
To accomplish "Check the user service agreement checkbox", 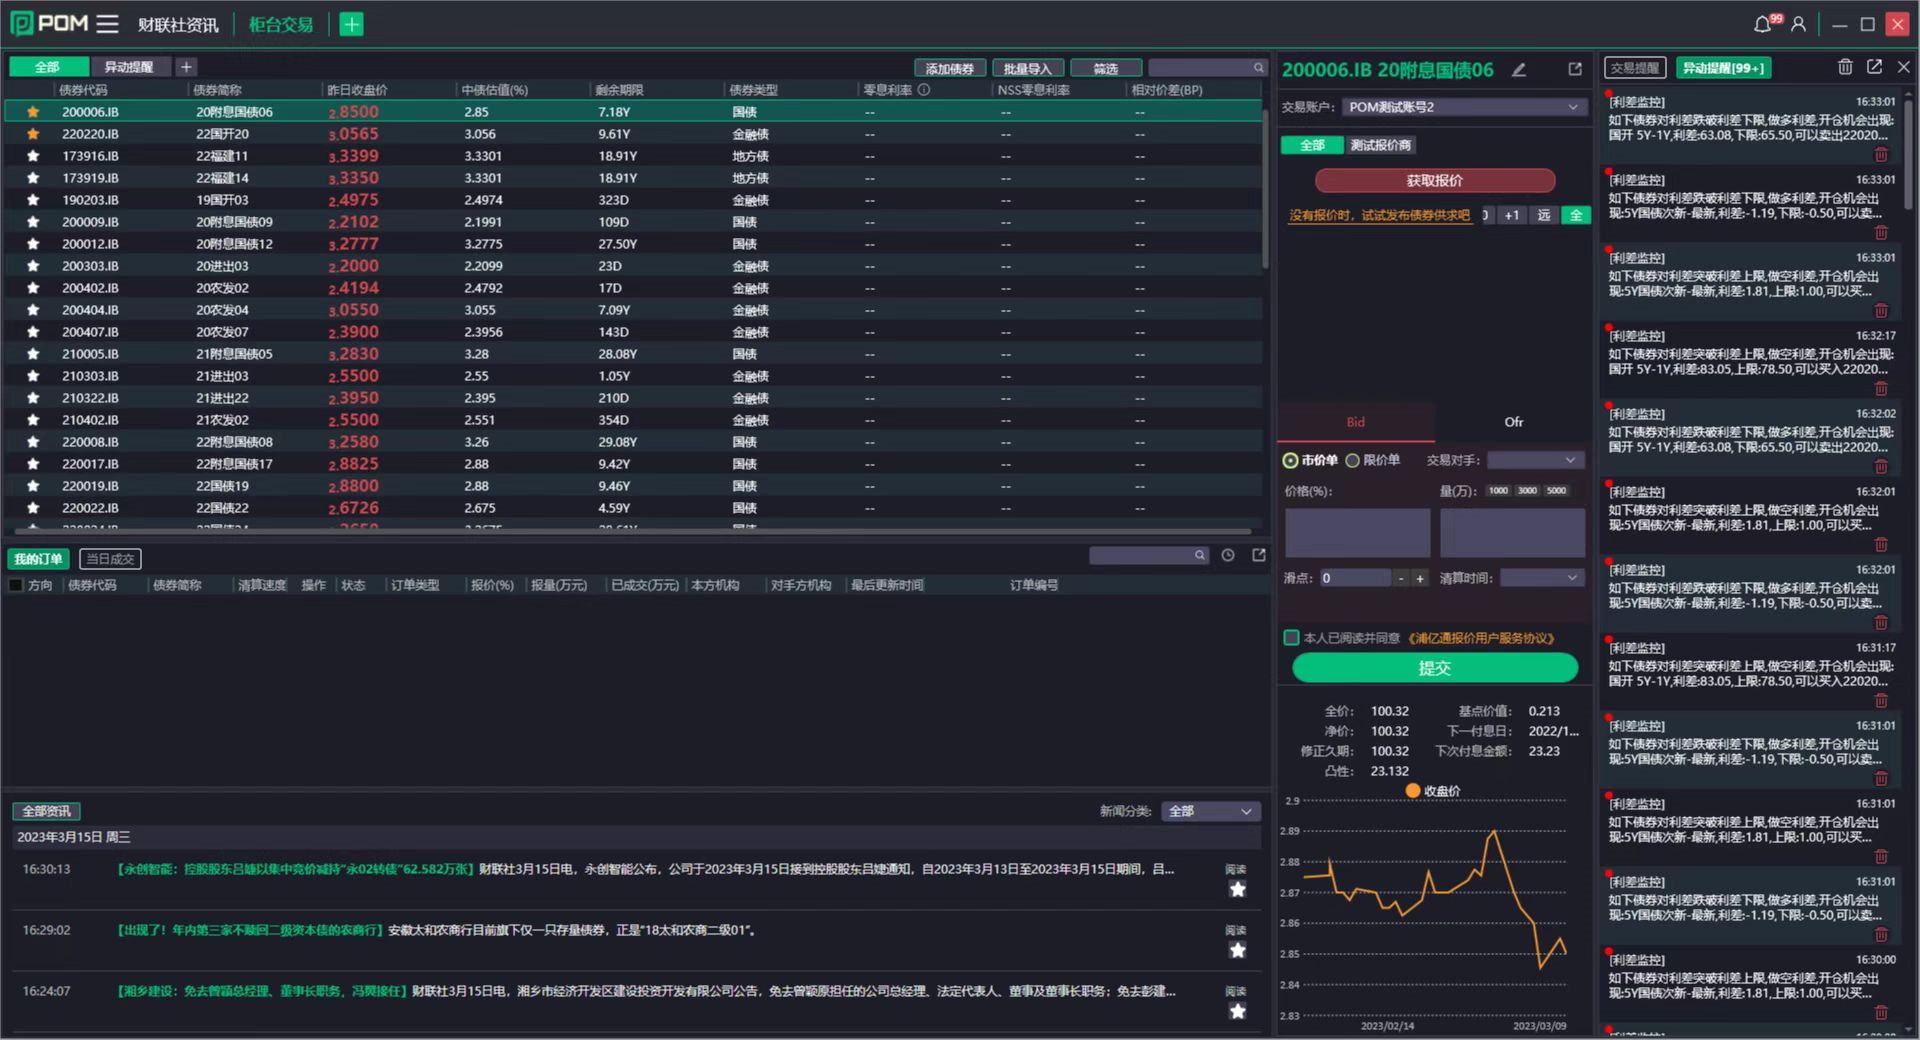I will click(1291, 638).
